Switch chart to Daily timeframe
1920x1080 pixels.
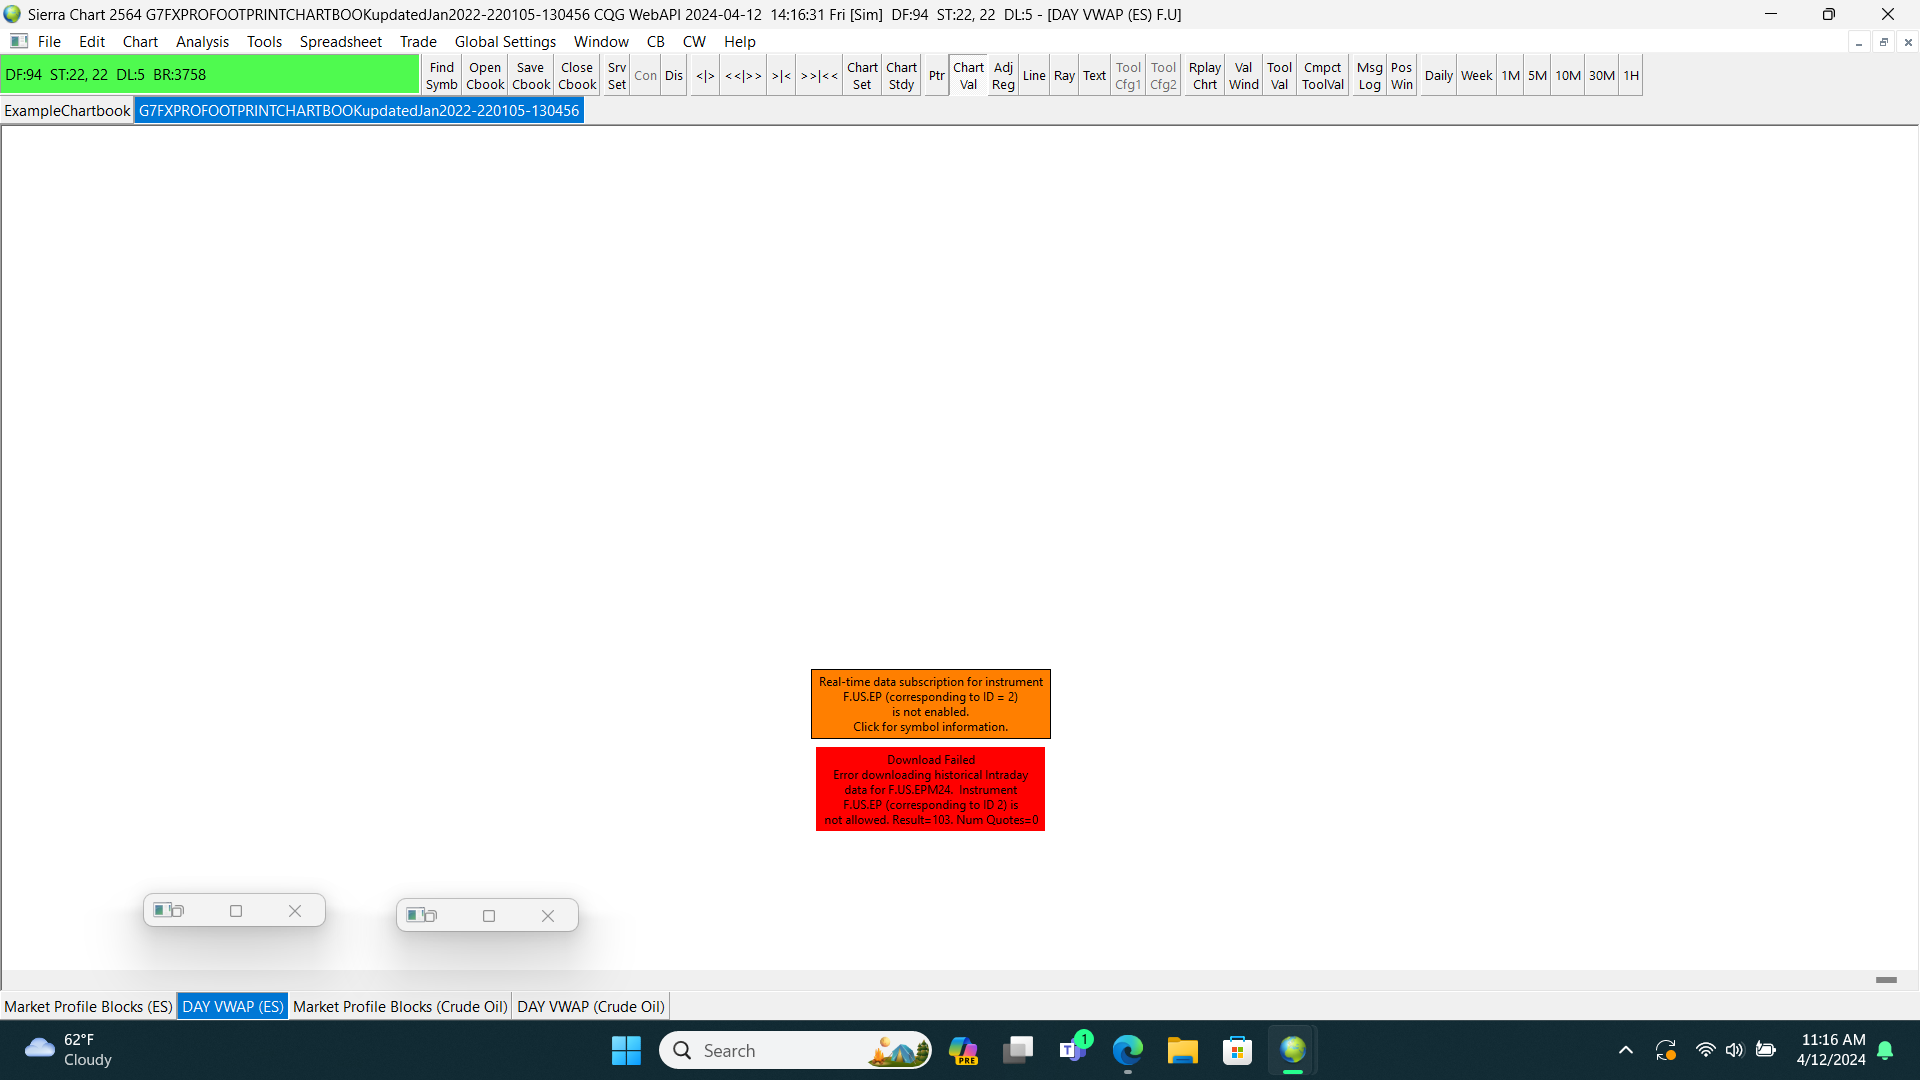click(1438, 76)
